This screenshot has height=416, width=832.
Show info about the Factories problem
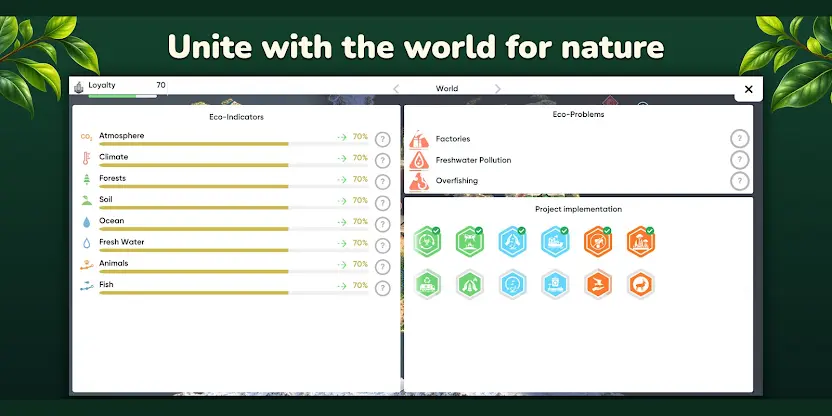pos(740,139)
